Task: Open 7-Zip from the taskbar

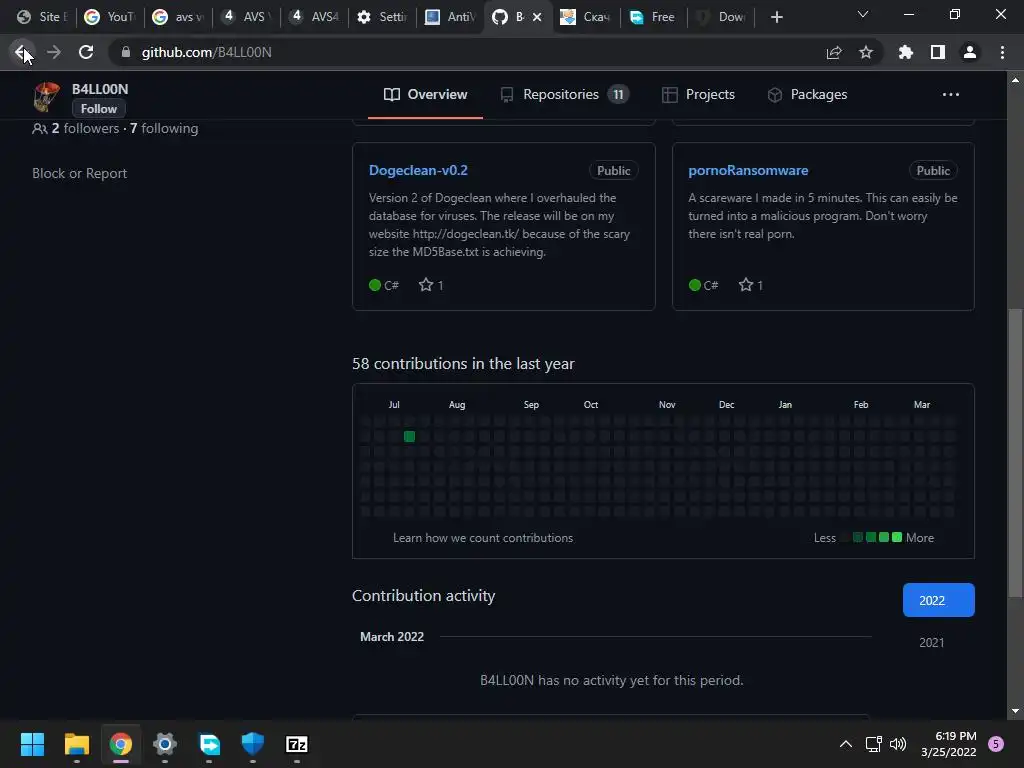Action: click(x=296, y=744)
